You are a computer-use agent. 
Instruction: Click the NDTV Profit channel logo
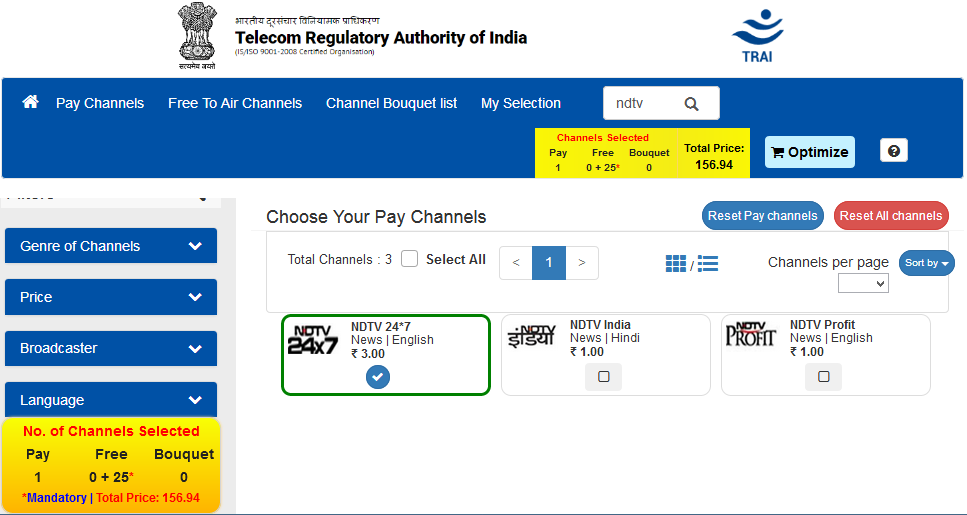[x=751, y=334]
